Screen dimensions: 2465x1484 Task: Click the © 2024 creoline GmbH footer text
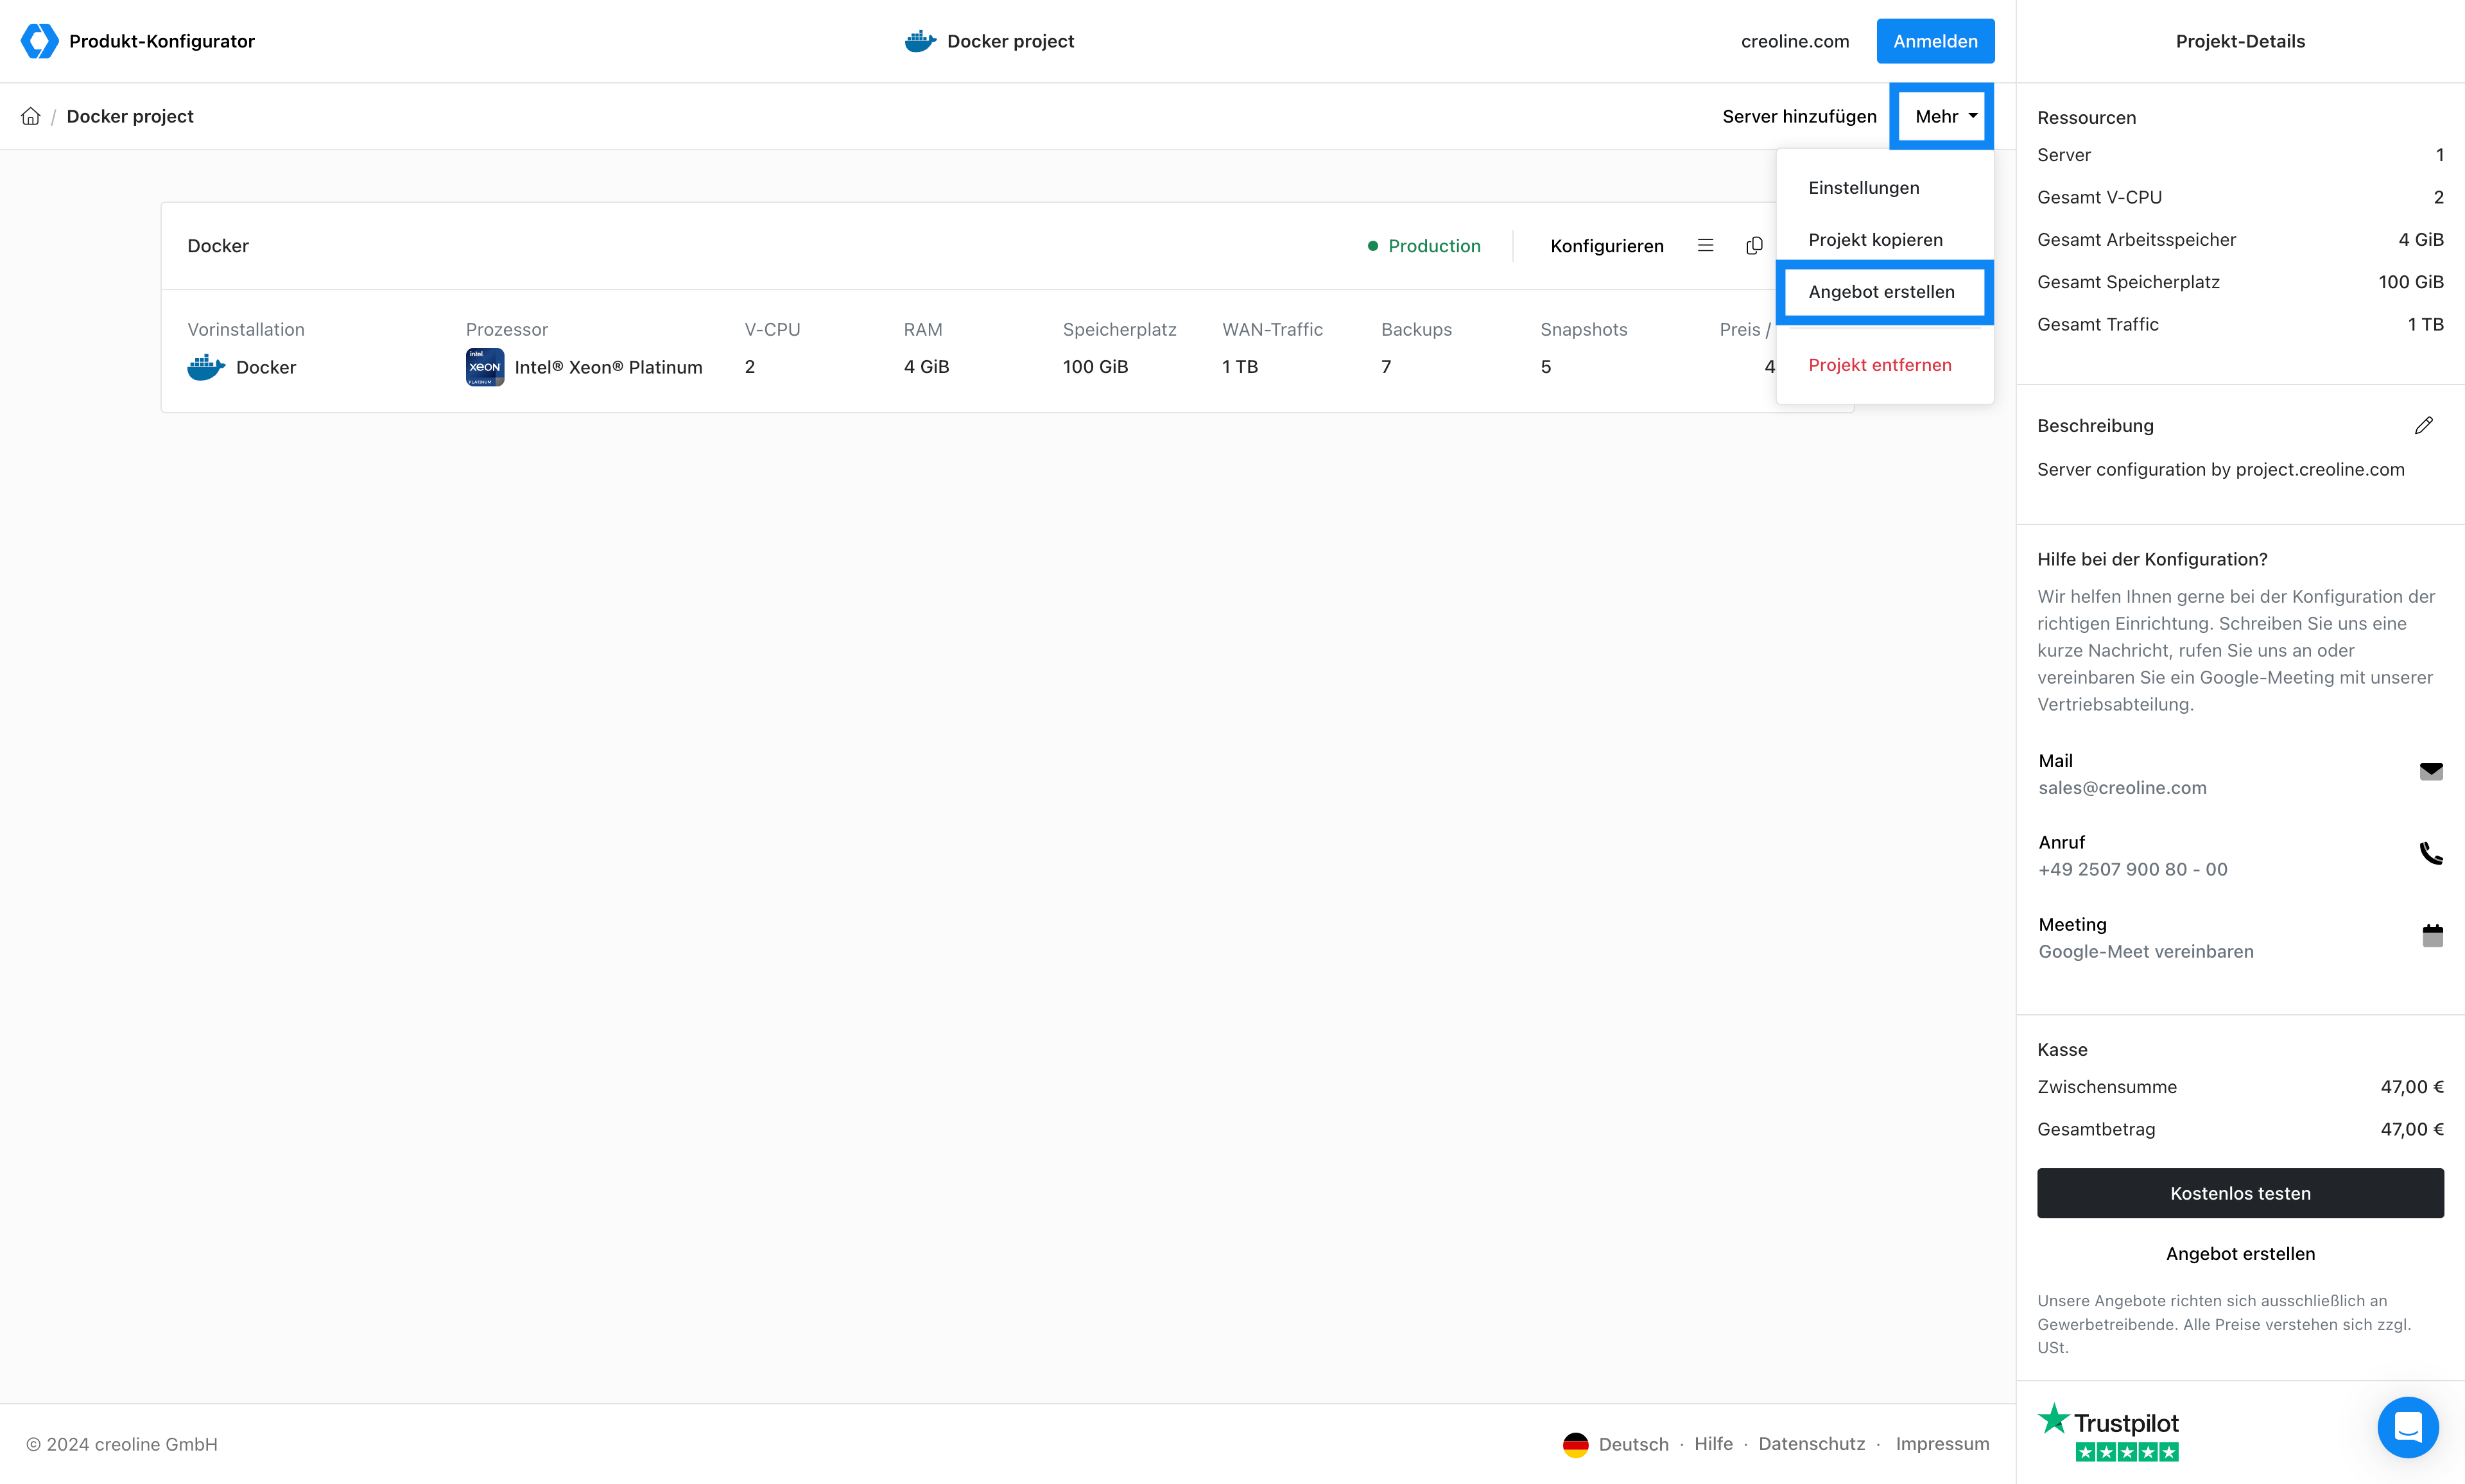tap(122, 1444)
